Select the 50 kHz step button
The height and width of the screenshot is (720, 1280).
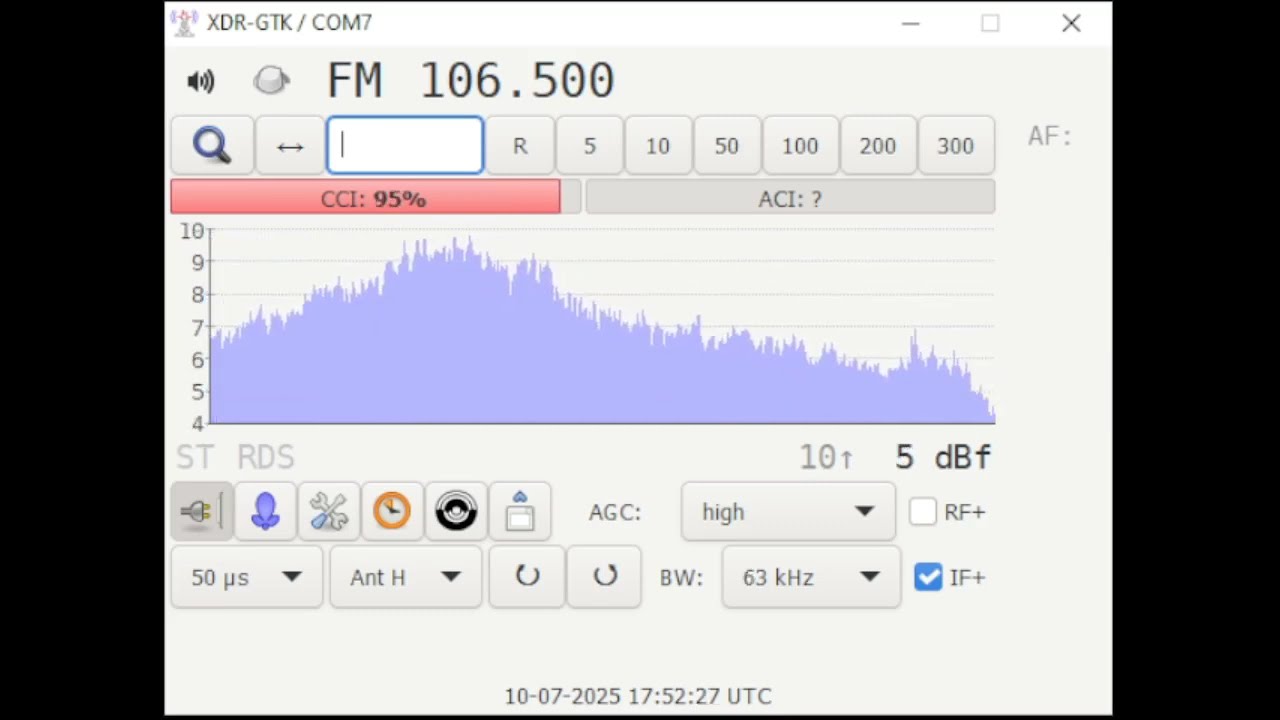(x=727, y=146)
